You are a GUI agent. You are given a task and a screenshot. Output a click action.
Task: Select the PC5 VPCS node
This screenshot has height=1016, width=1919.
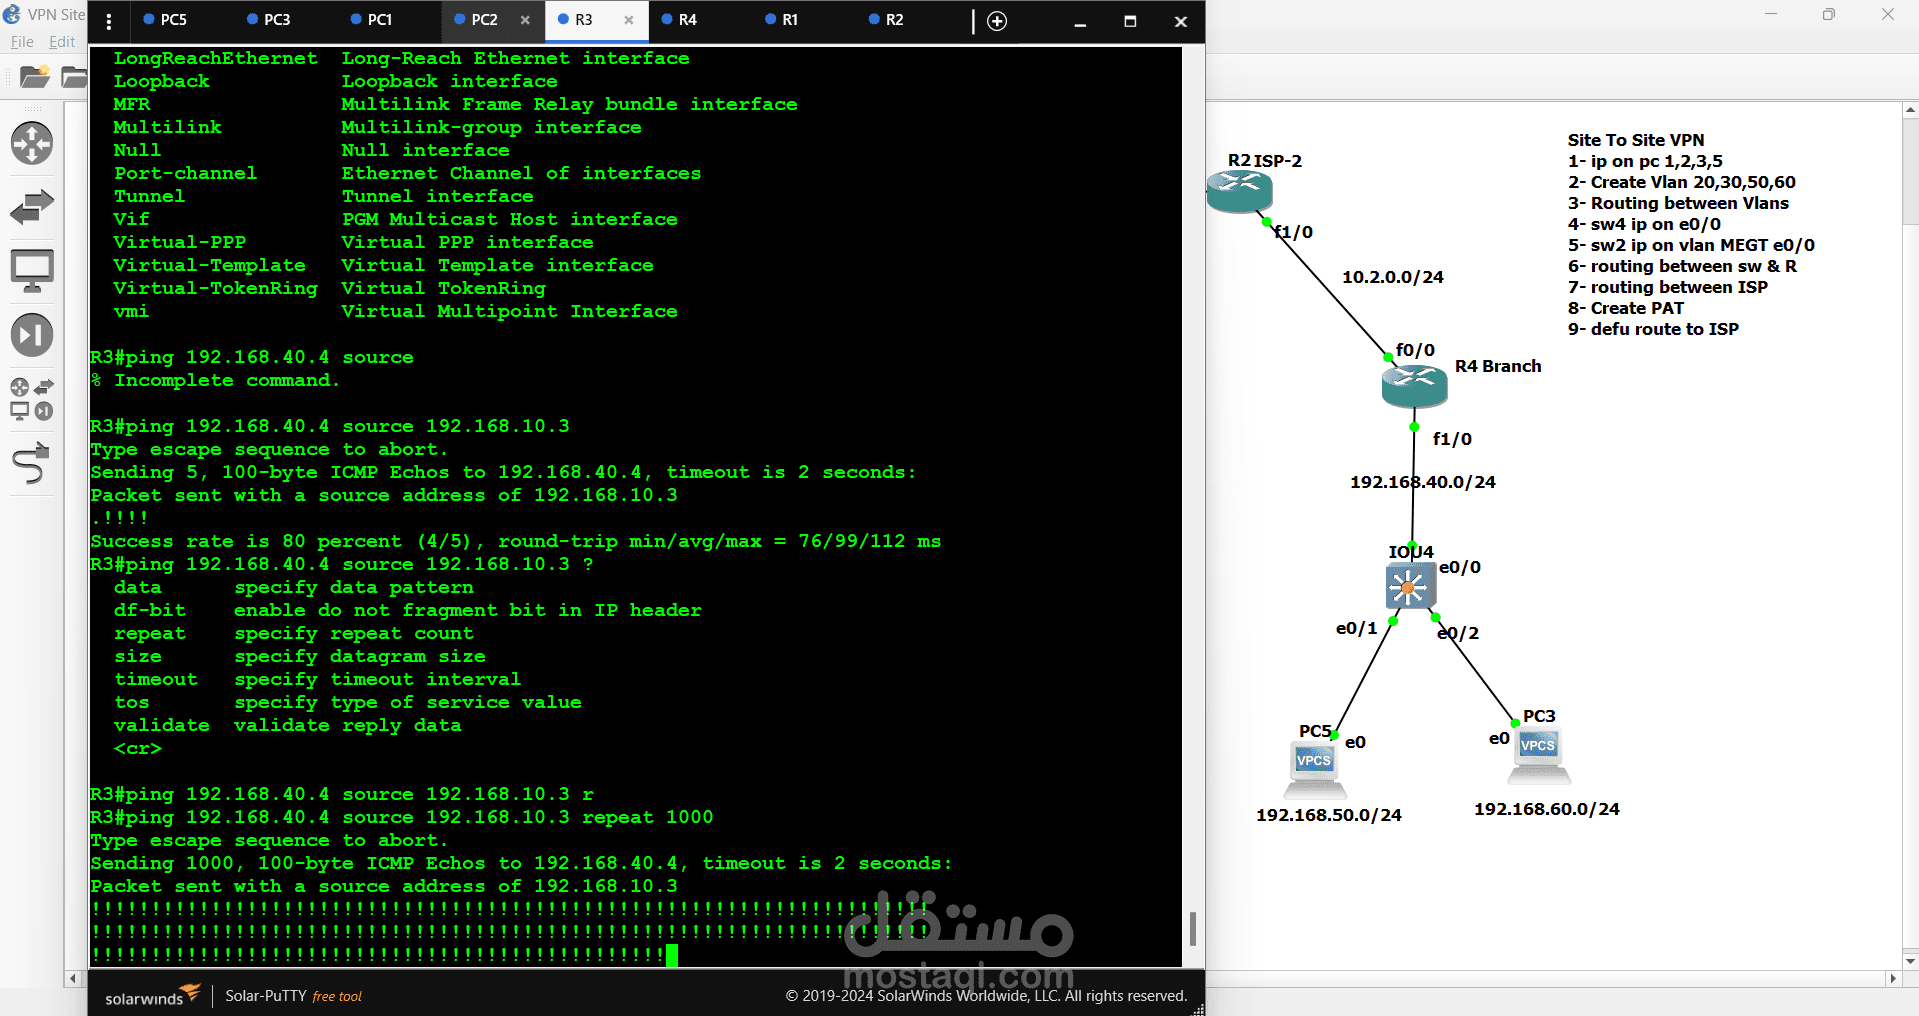pyautogui.click(x=1314, y=769)
